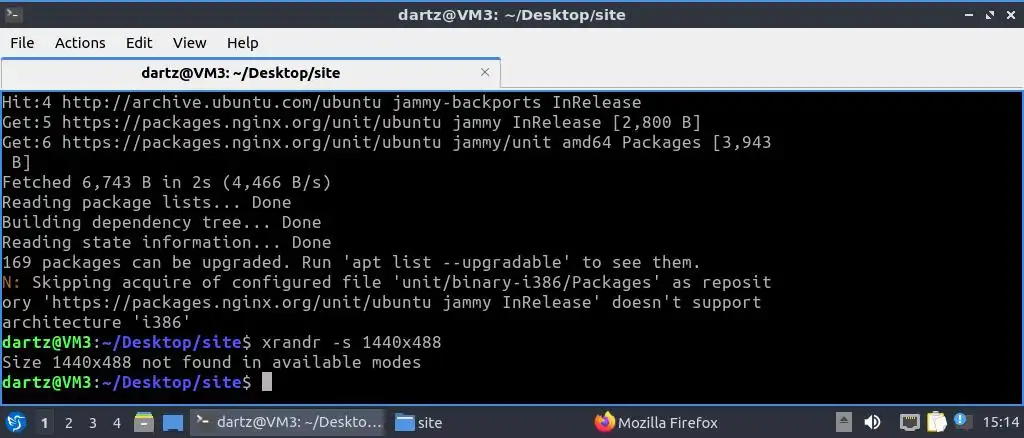Switch to workspace 1
Image resolution: width=1024 pixels, height=438 pixels.
click(44, 423)
